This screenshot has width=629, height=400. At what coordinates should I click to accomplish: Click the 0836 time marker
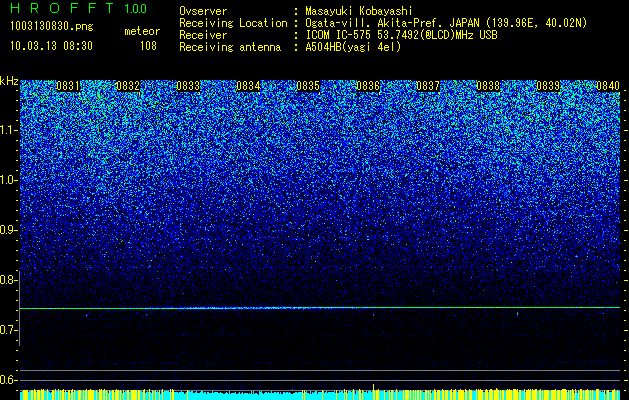368,86
